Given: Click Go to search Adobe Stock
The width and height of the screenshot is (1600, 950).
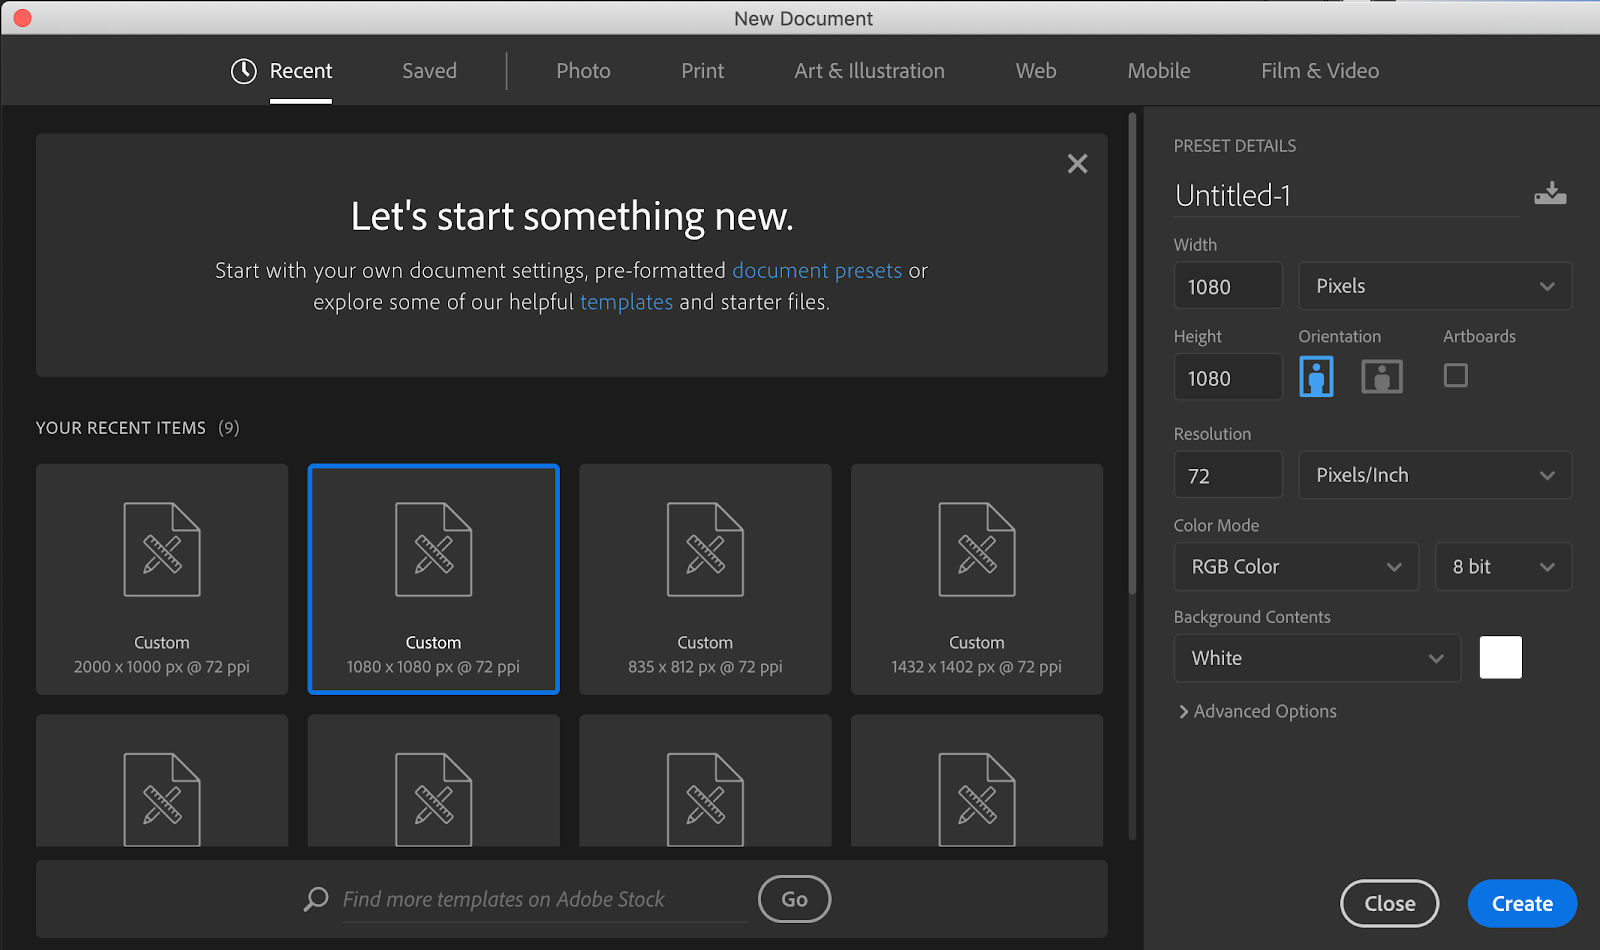Looking at the screenshot, I should point(794,899).
